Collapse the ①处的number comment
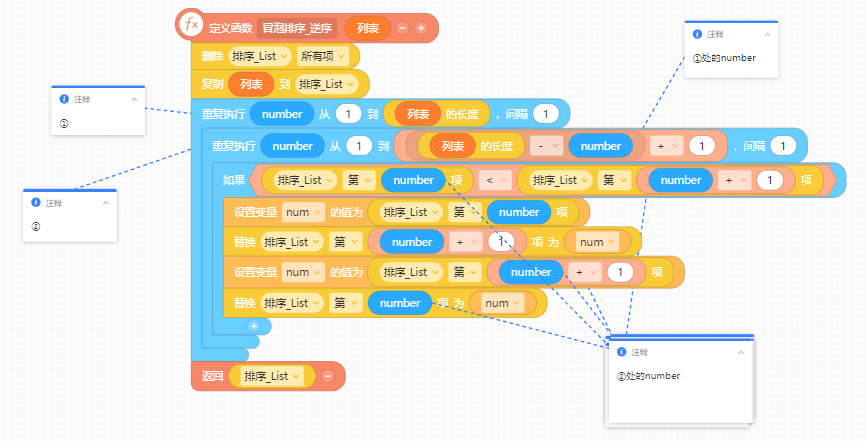Image resolution: width=865 pixels, height=441 pixels. tap(767, 34)
